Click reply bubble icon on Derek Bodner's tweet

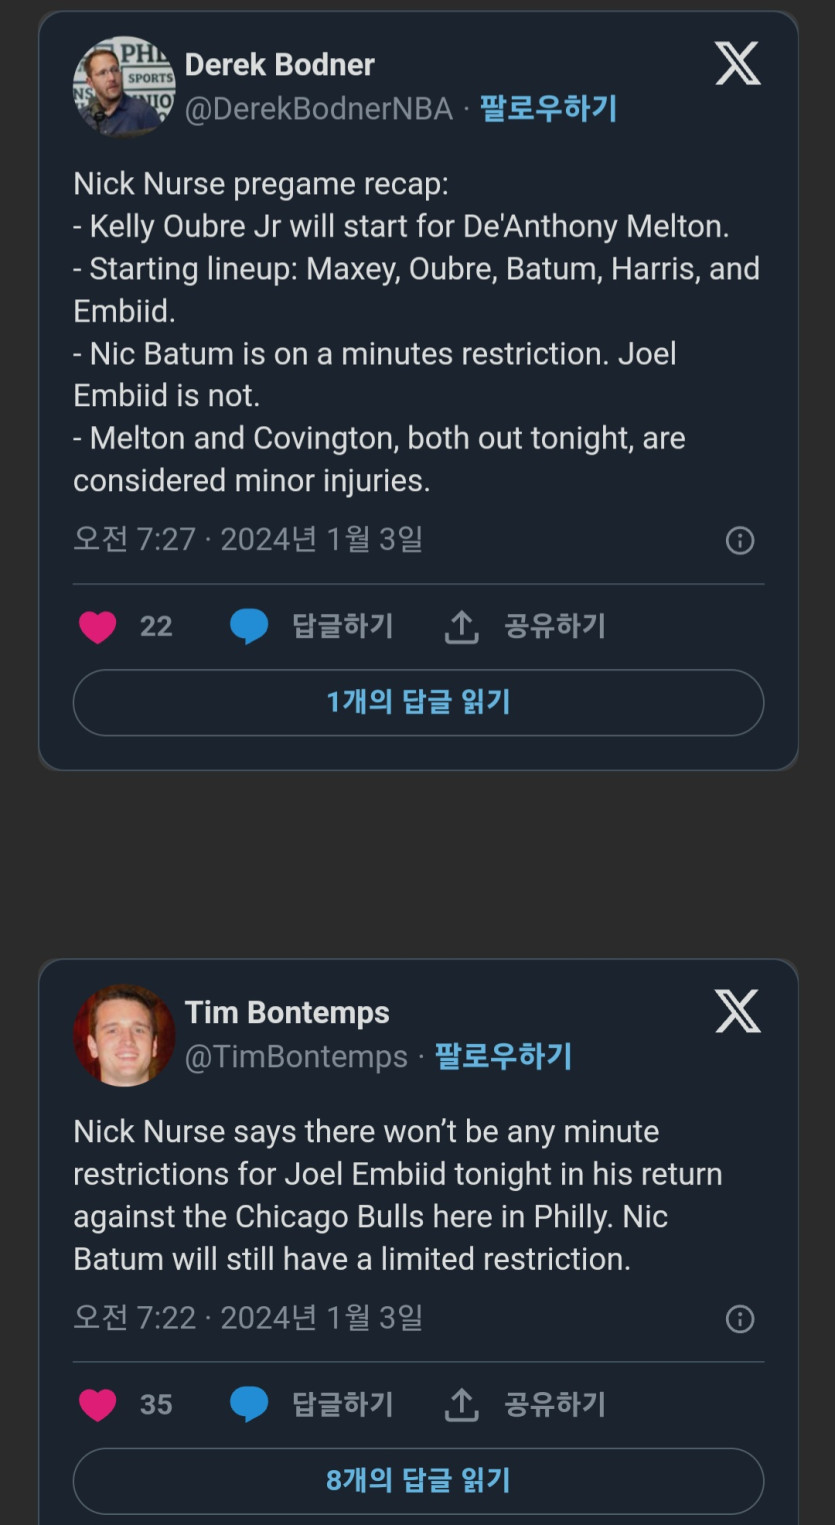[249, 627]
